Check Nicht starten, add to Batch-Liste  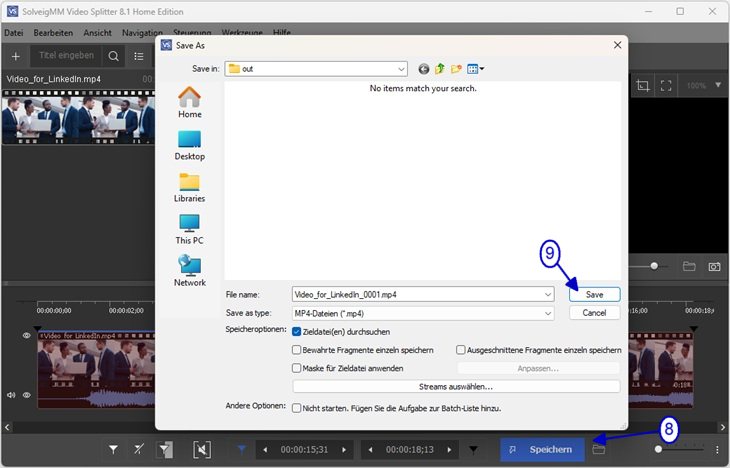(x=297, y=408)
